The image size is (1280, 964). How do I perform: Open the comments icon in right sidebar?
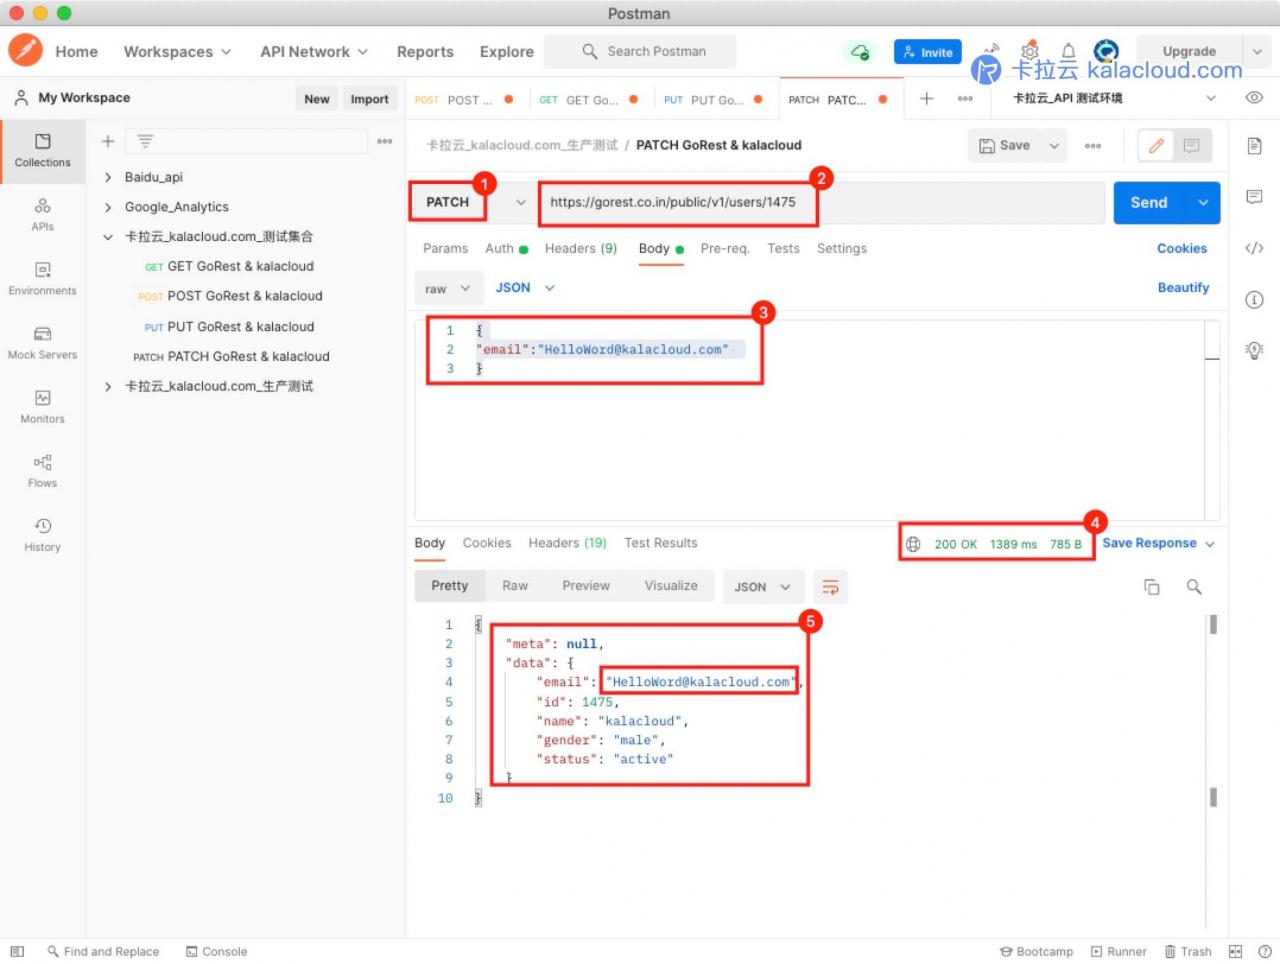tap(1254, 197)
